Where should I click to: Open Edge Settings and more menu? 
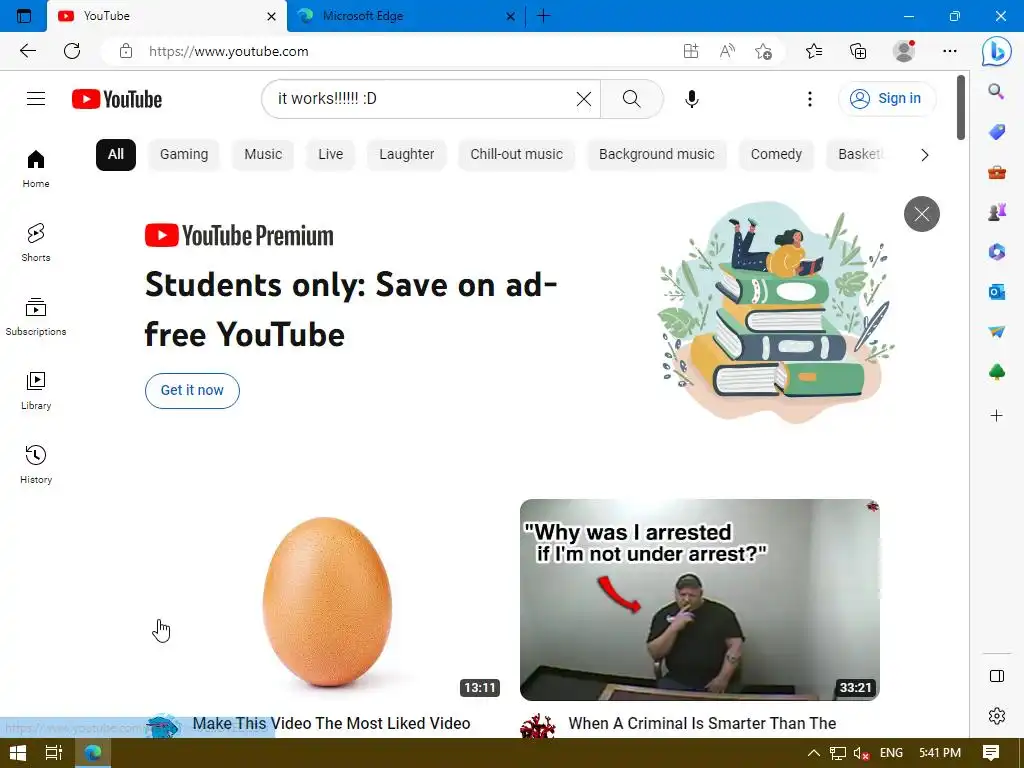click(x=950, y=51)
